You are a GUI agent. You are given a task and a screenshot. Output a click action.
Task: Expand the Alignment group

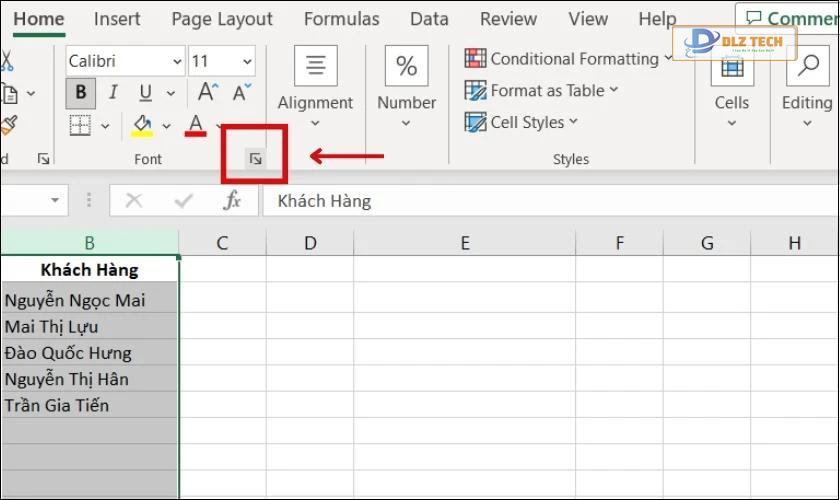pos(315,89)
